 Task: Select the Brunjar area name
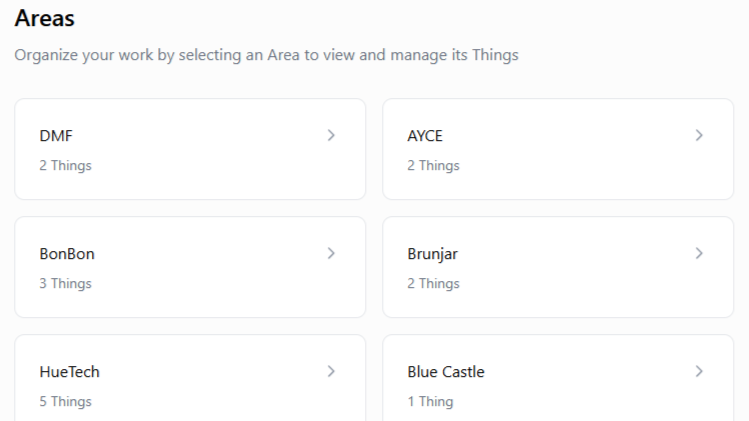coord(432,254)
